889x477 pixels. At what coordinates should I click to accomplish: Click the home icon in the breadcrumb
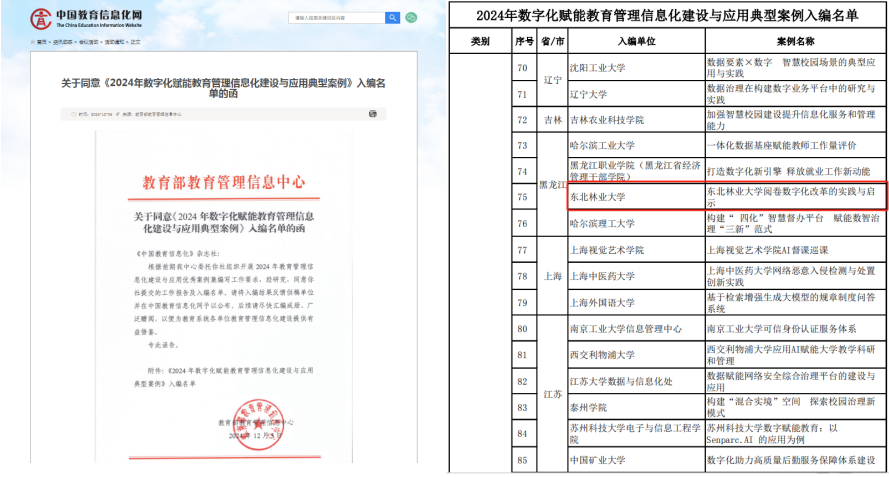coord(30,43)
